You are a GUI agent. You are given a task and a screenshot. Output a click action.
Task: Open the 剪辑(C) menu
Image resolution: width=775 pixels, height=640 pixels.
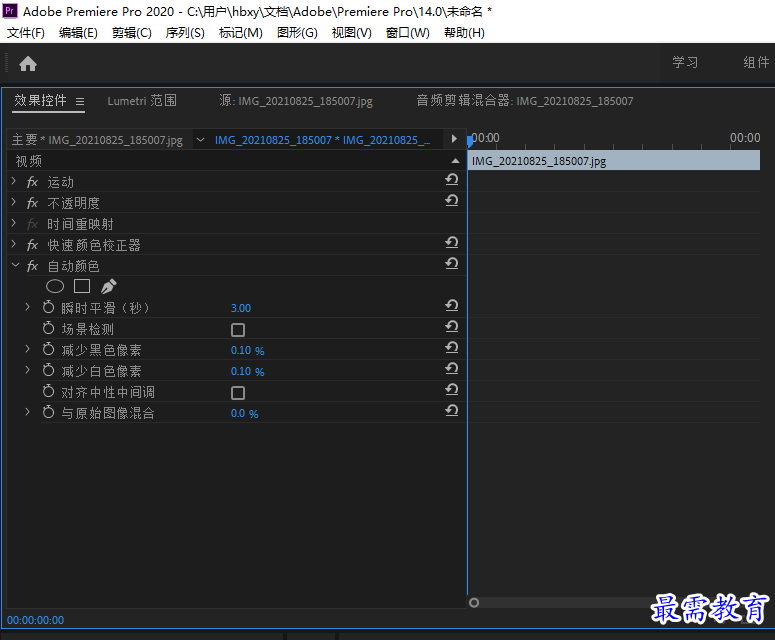tap(131, 33)
